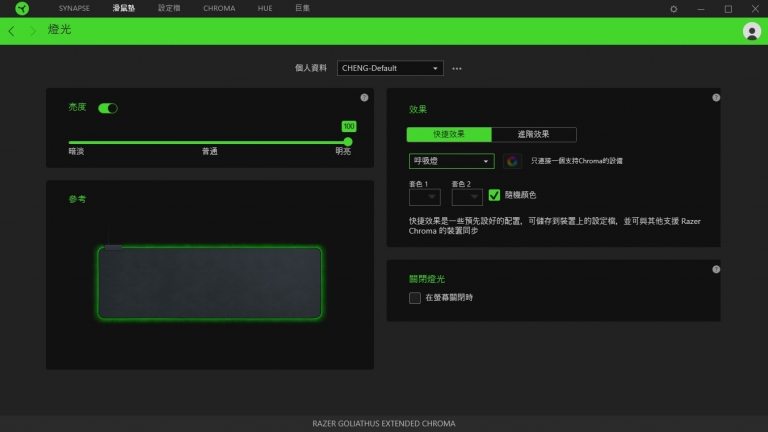This screenshot has height=432, width=768.
Task: Go back with the left arrow
Action: click(x=12, y=31)
